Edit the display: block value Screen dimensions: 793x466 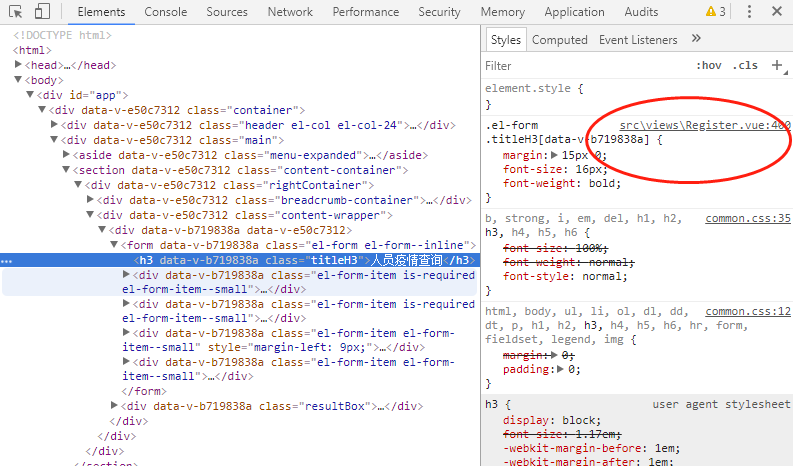click(578, 420)
